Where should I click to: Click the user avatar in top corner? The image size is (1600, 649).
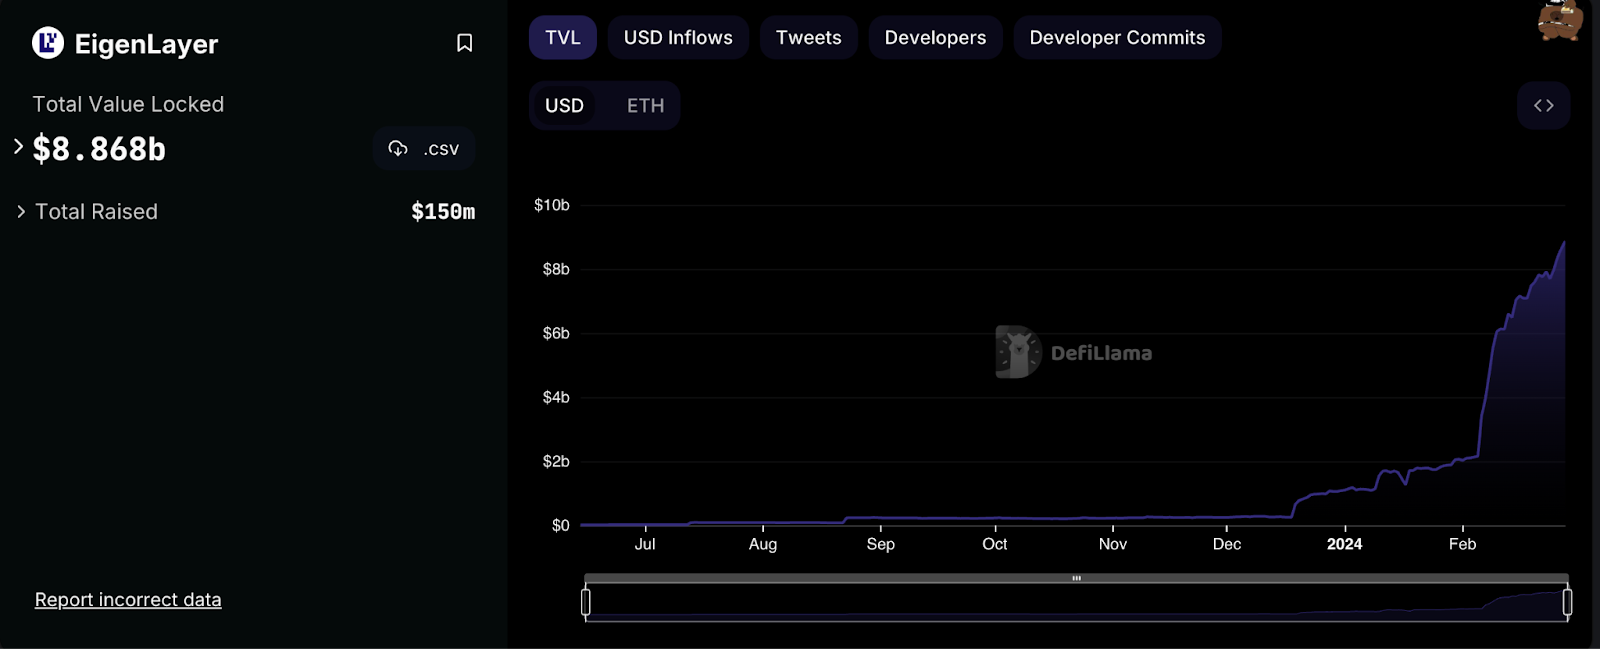1559,20
